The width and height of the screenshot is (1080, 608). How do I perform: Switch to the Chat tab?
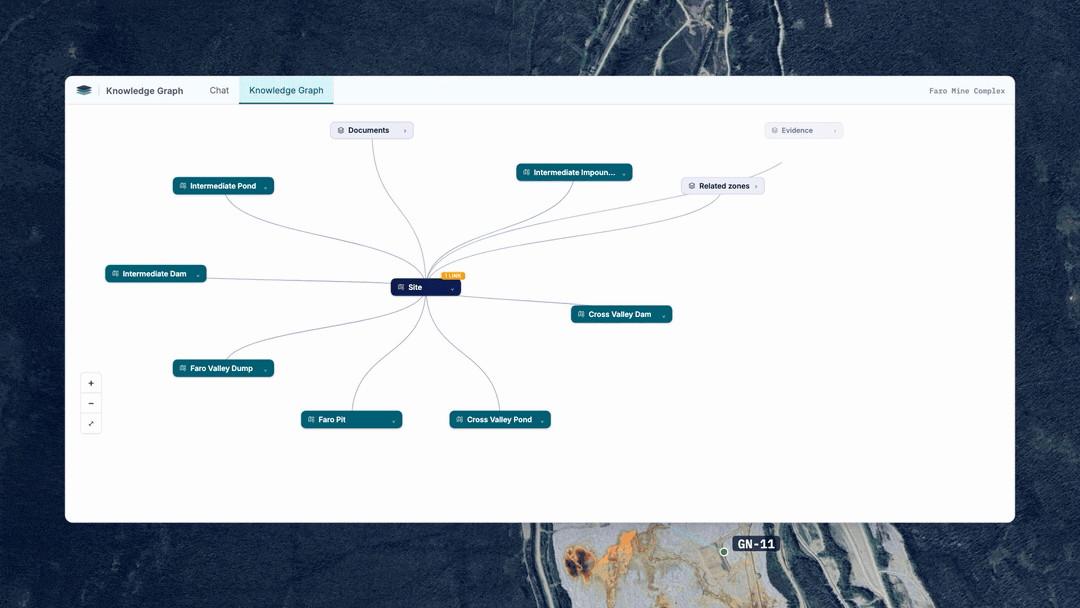pyautogui.click(x=219, y=90)
